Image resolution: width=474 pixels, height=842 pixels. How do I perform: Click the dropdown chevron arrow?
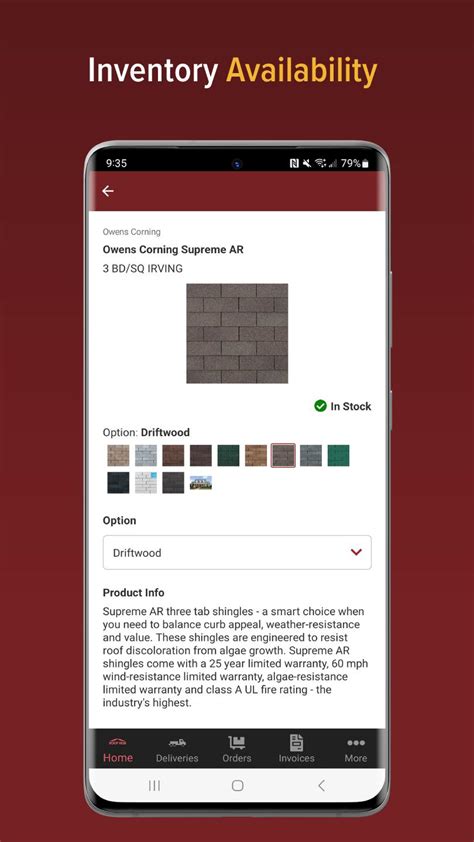356,552
